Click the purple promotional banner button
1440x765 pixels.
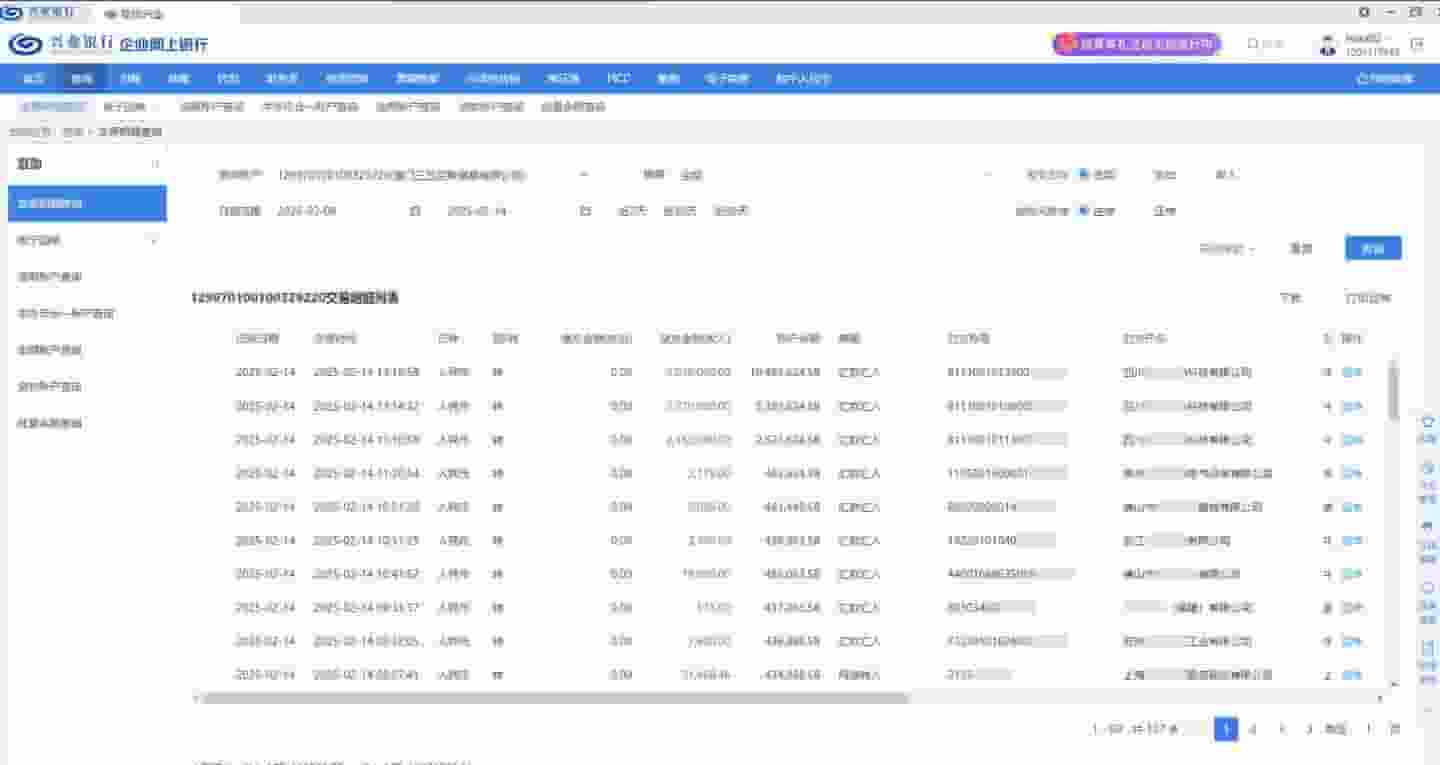(1136, 44)
